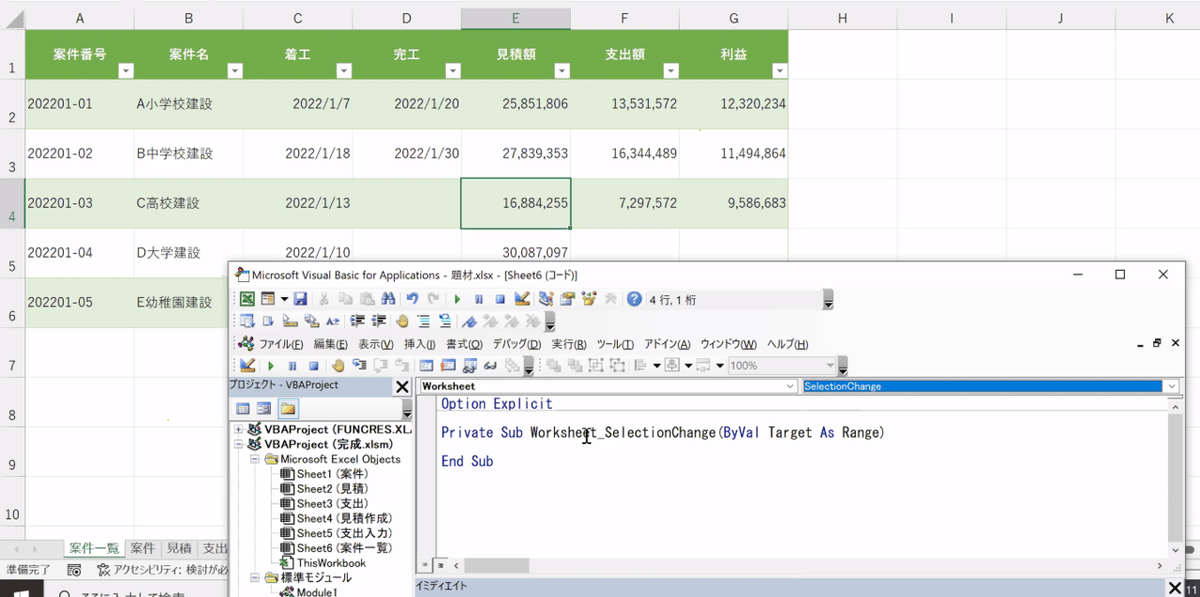Click View Code icon in Project panel
The image size is (1200, 597).
[x=243, y=408]
